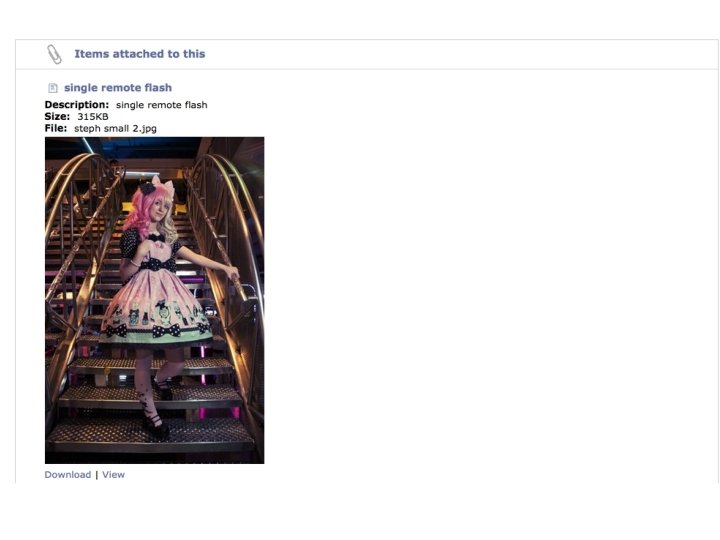
Task: Click the 'File:' label
Action: tap(56, 129)
